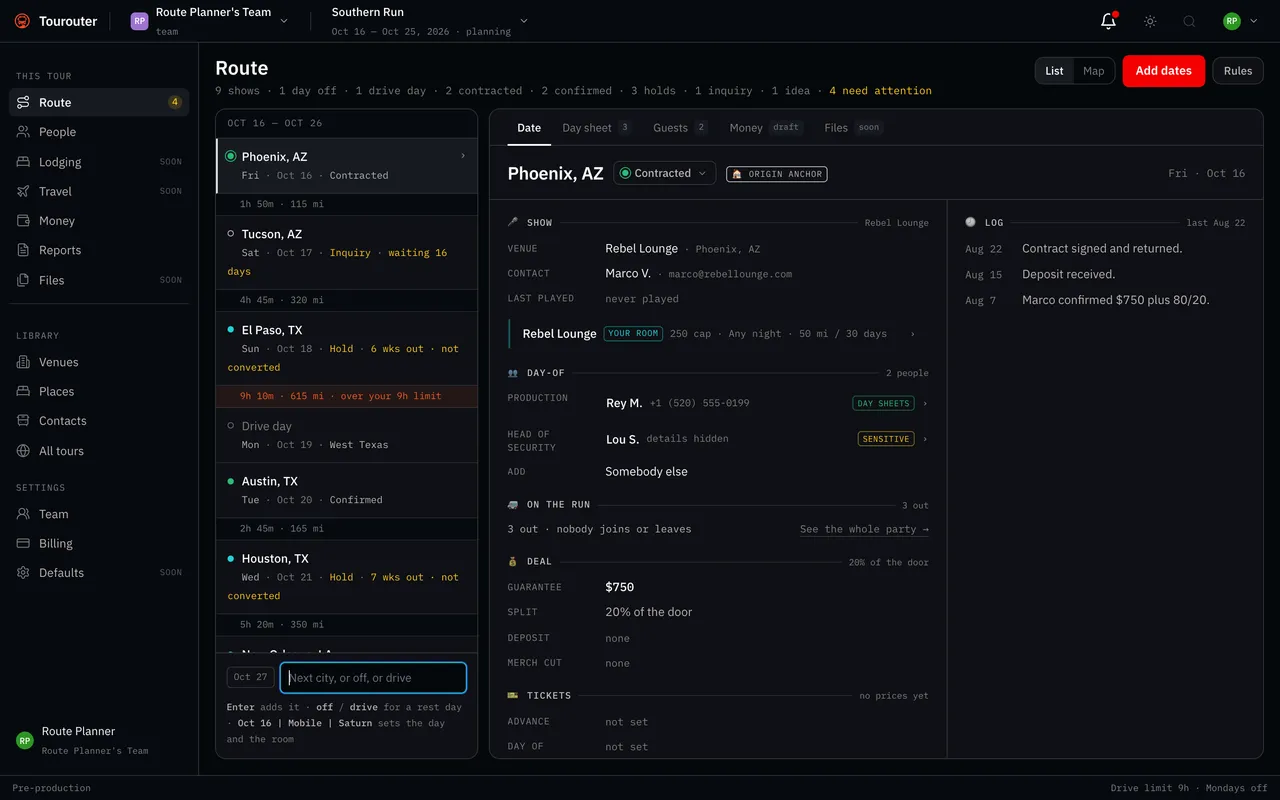Open All tours

tap(99, 451)
